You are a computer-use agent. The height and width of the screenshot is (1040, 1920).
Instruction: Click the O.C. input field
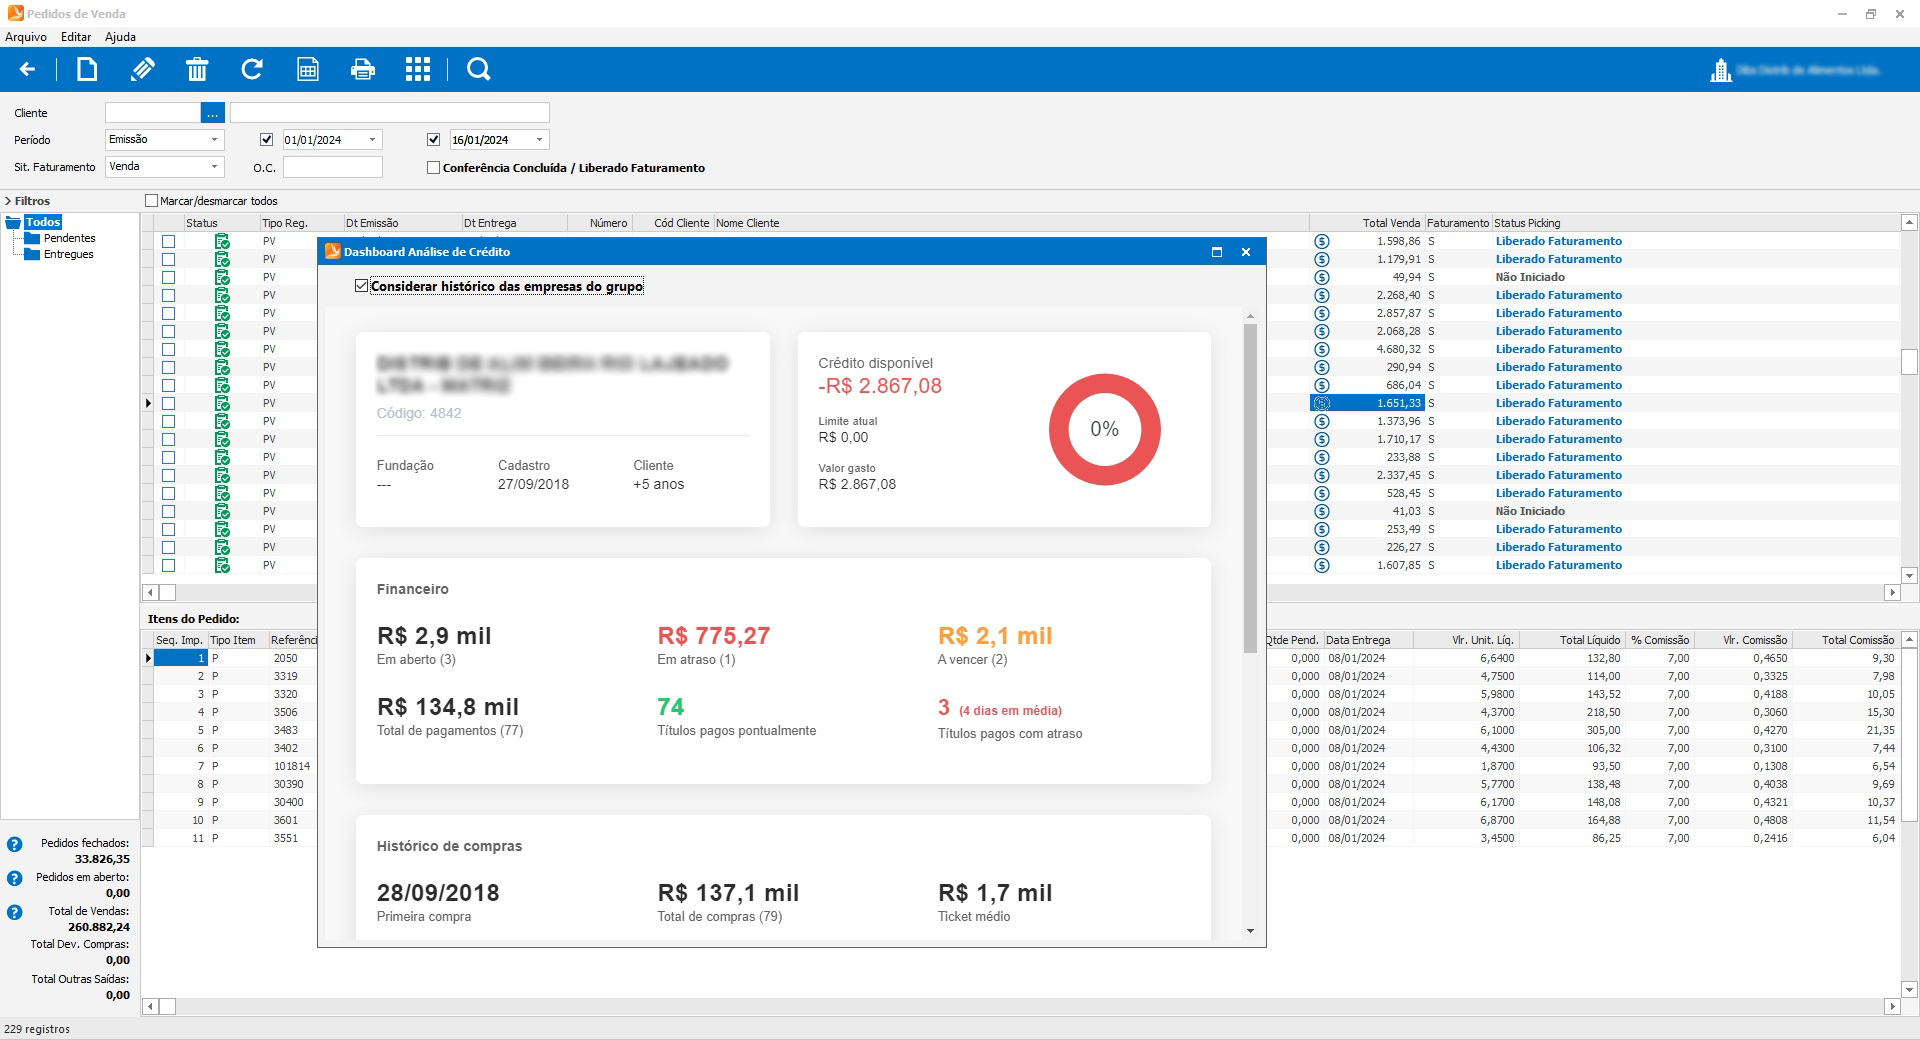(333, 167)
